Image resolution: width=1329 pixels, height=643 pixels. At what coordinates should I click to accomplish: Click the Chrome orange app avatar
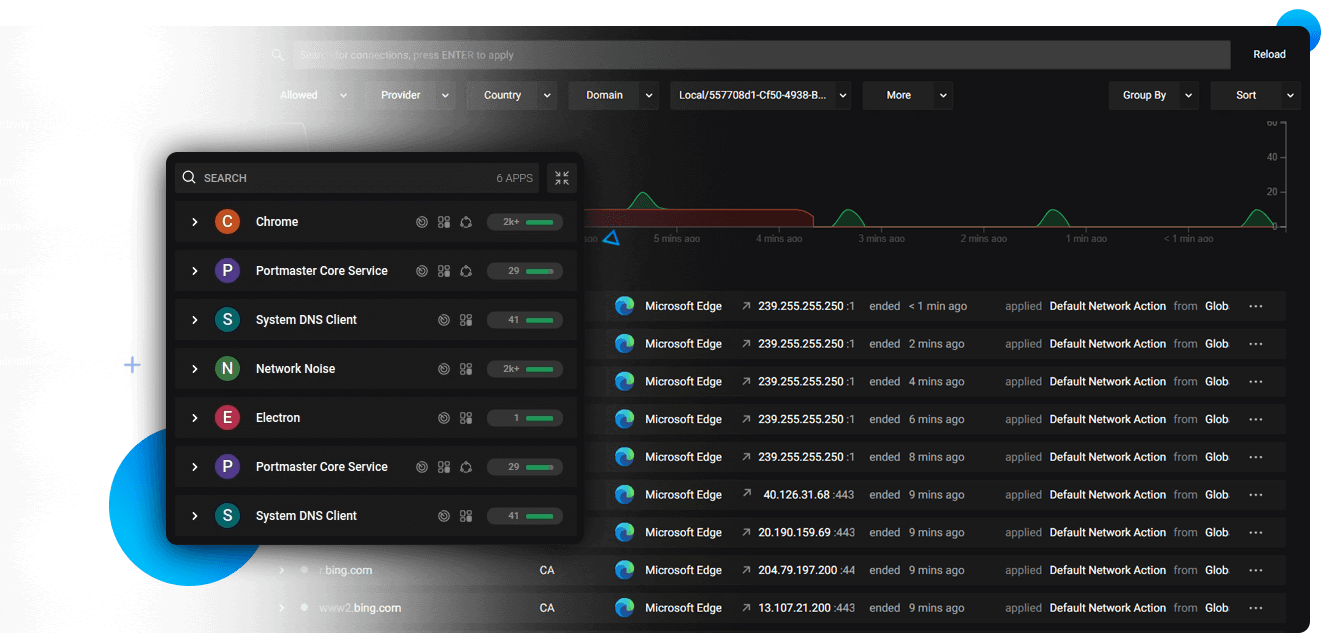(x=227, y=222)
